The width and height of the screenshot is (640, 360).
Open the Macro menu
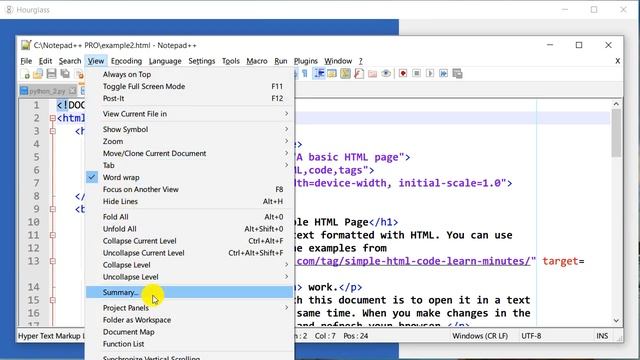tap(257, 61)
